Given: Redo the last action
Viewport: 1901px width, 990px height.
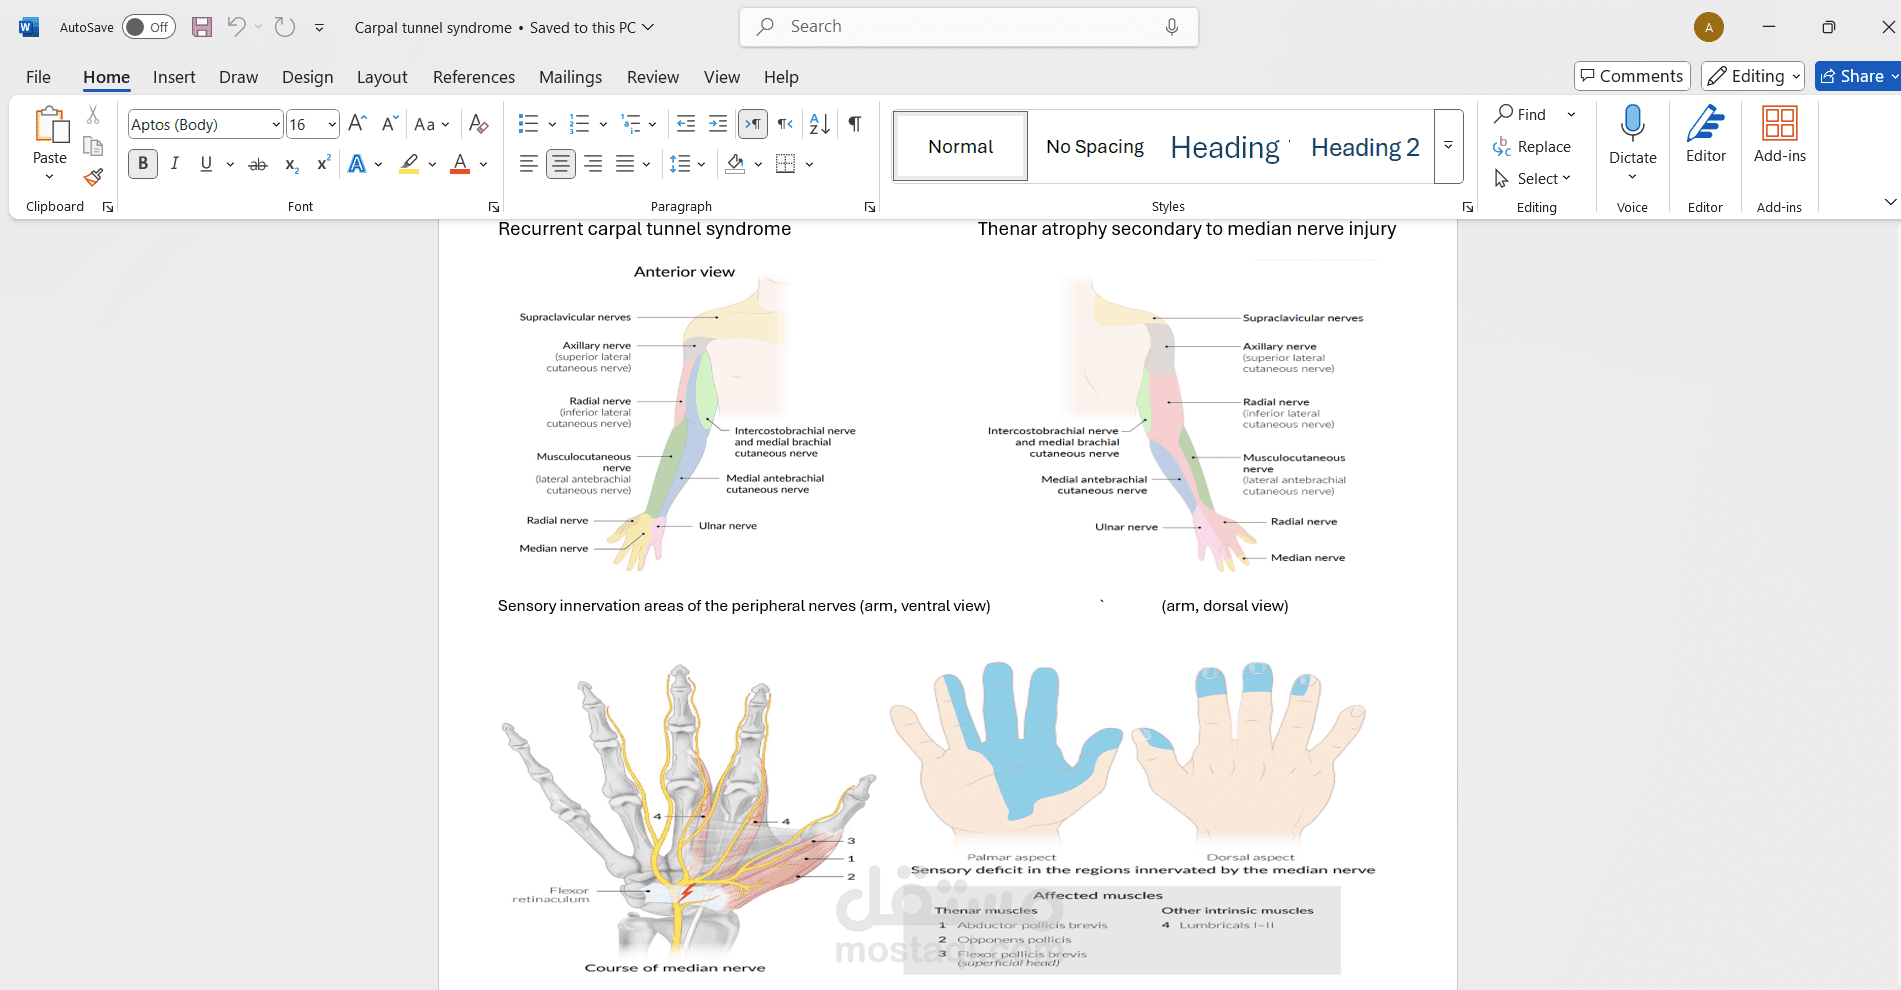Looking at the screenshot, I should [285, 27].
